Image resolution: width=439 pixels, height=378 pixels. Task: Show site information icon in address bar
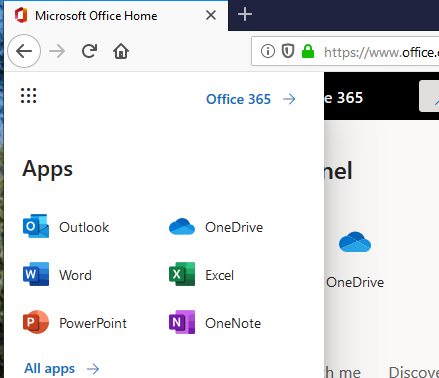coord(268,51)
